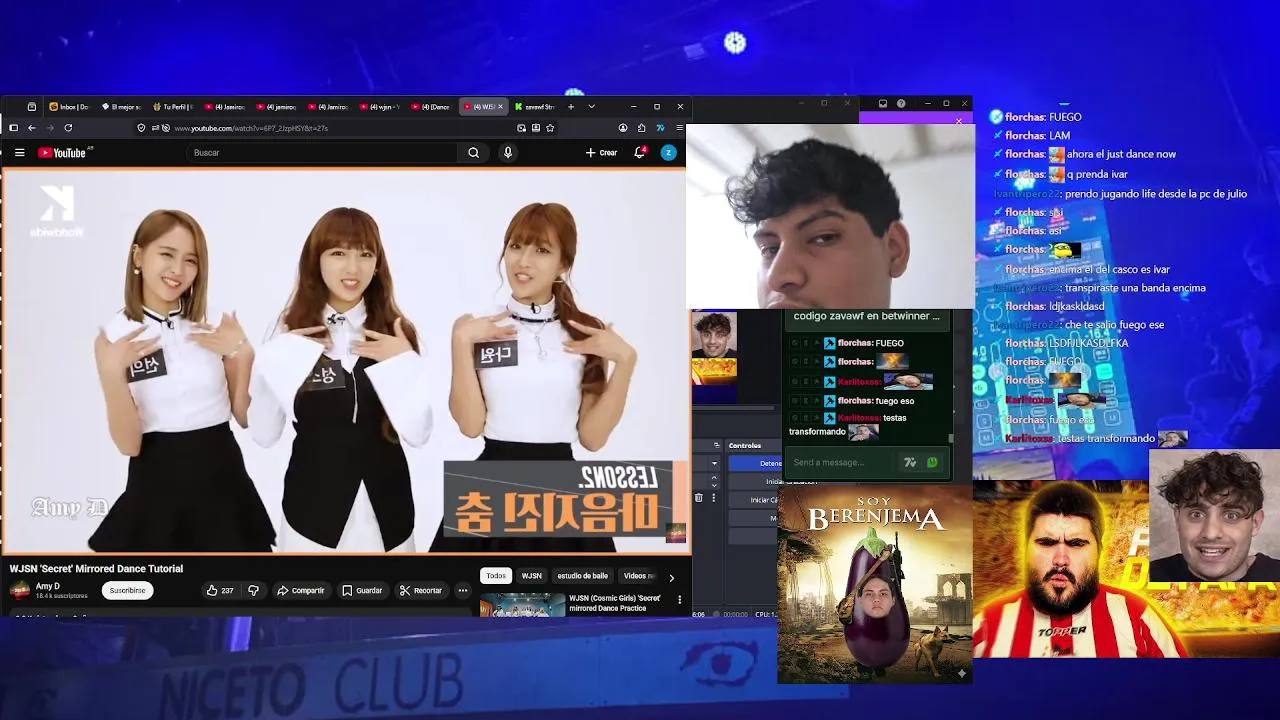1280x720 pixels.
Task: Bookmark this page with the star icon
Action: tap(550, 128)
